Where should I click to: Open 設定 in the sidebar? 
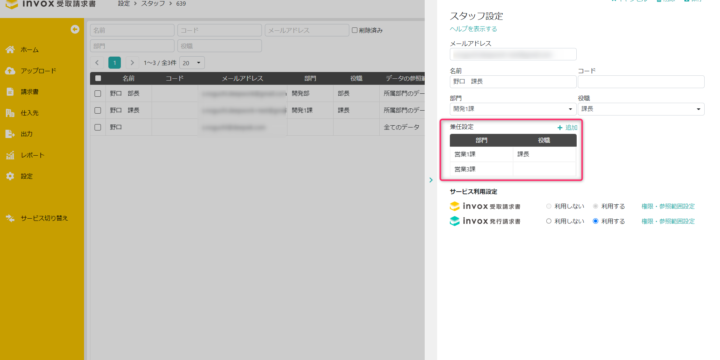pos(26,176)
